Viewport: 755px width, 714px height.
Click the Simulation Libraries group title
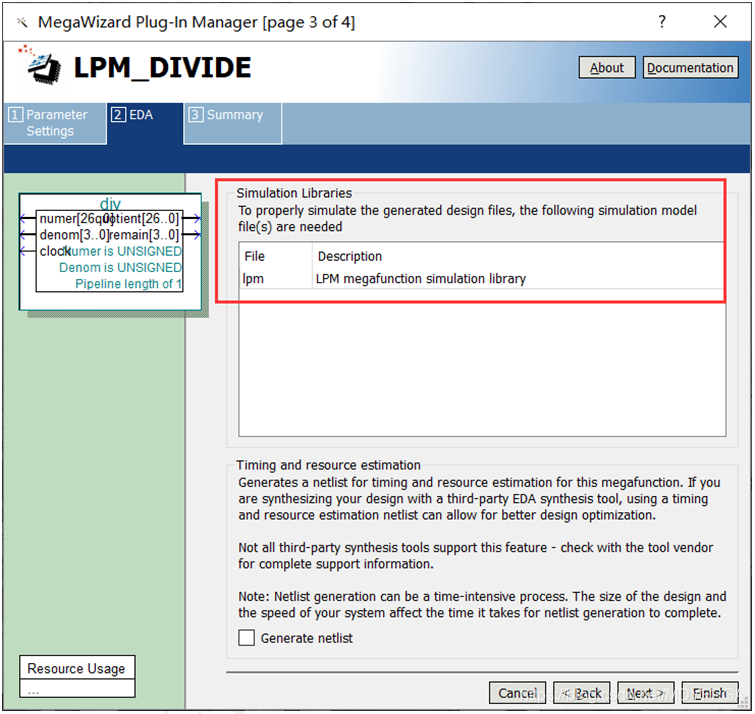pos(294,193)
